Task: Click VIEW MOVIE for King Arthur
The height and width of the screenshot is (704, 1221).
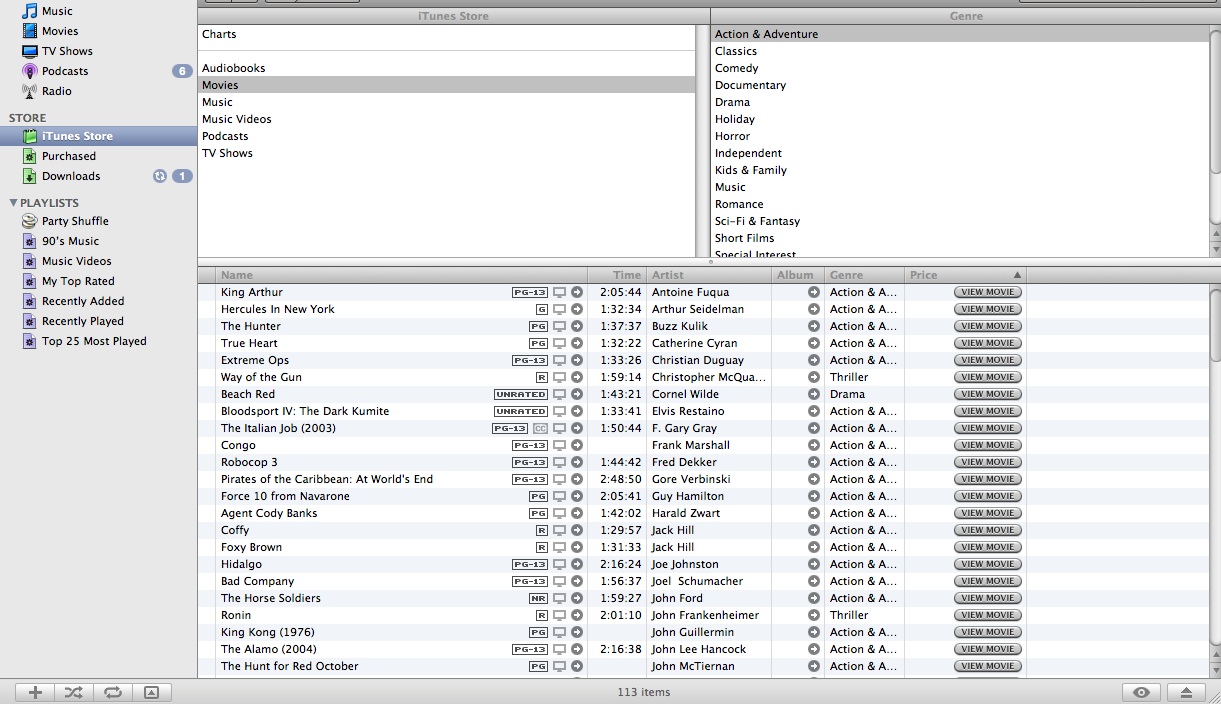Action: 987,292
